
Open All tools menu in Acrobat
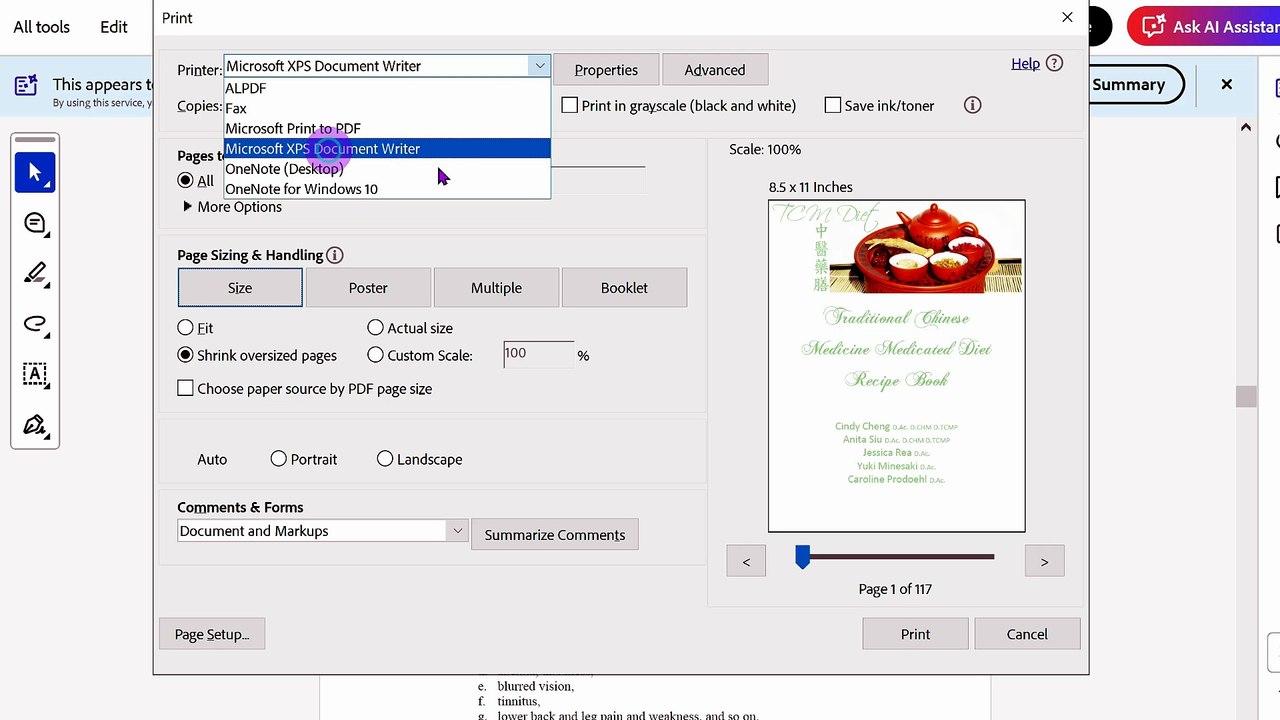[x=42, y=27]
